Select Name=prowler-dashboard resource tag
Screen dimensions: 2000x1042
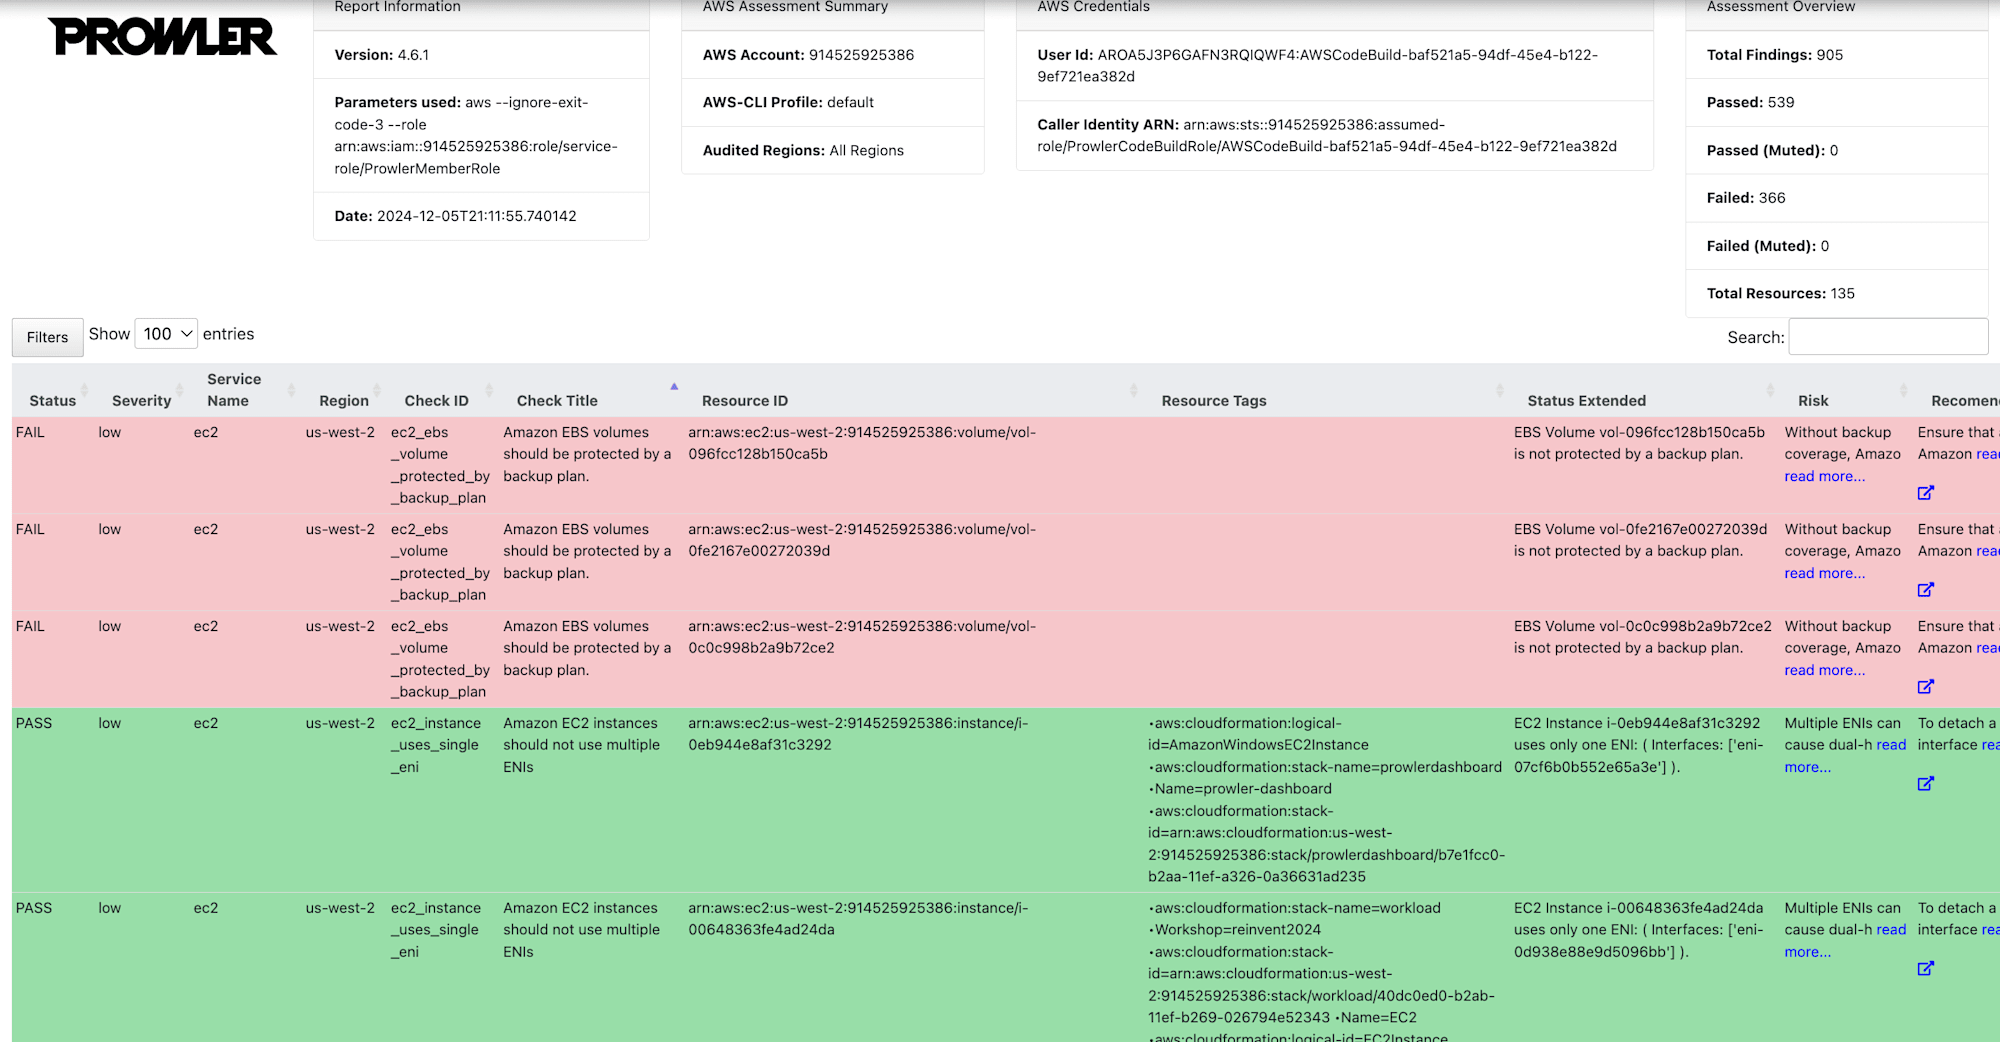point(1240,789)
